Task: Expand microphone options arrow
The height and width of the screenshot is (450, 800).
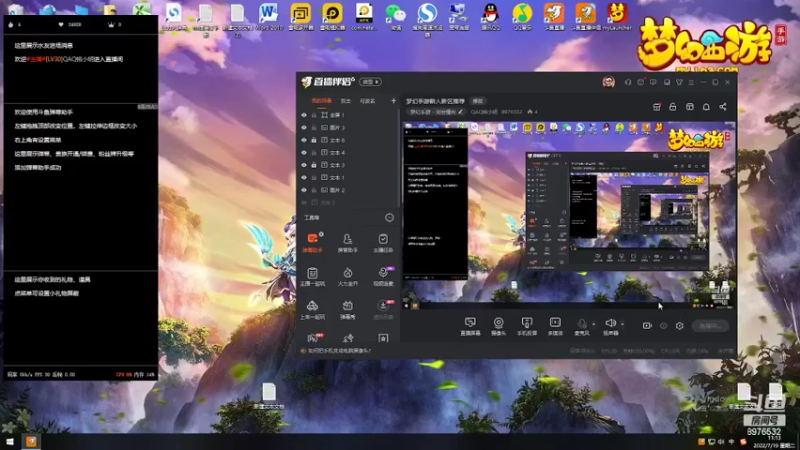Action: click(593, 323)
